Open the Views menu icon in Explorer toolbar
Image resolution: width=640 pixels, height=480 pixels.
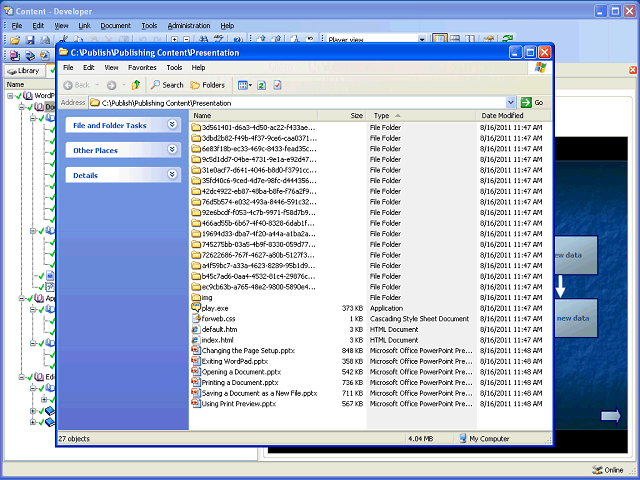point(244,85)
